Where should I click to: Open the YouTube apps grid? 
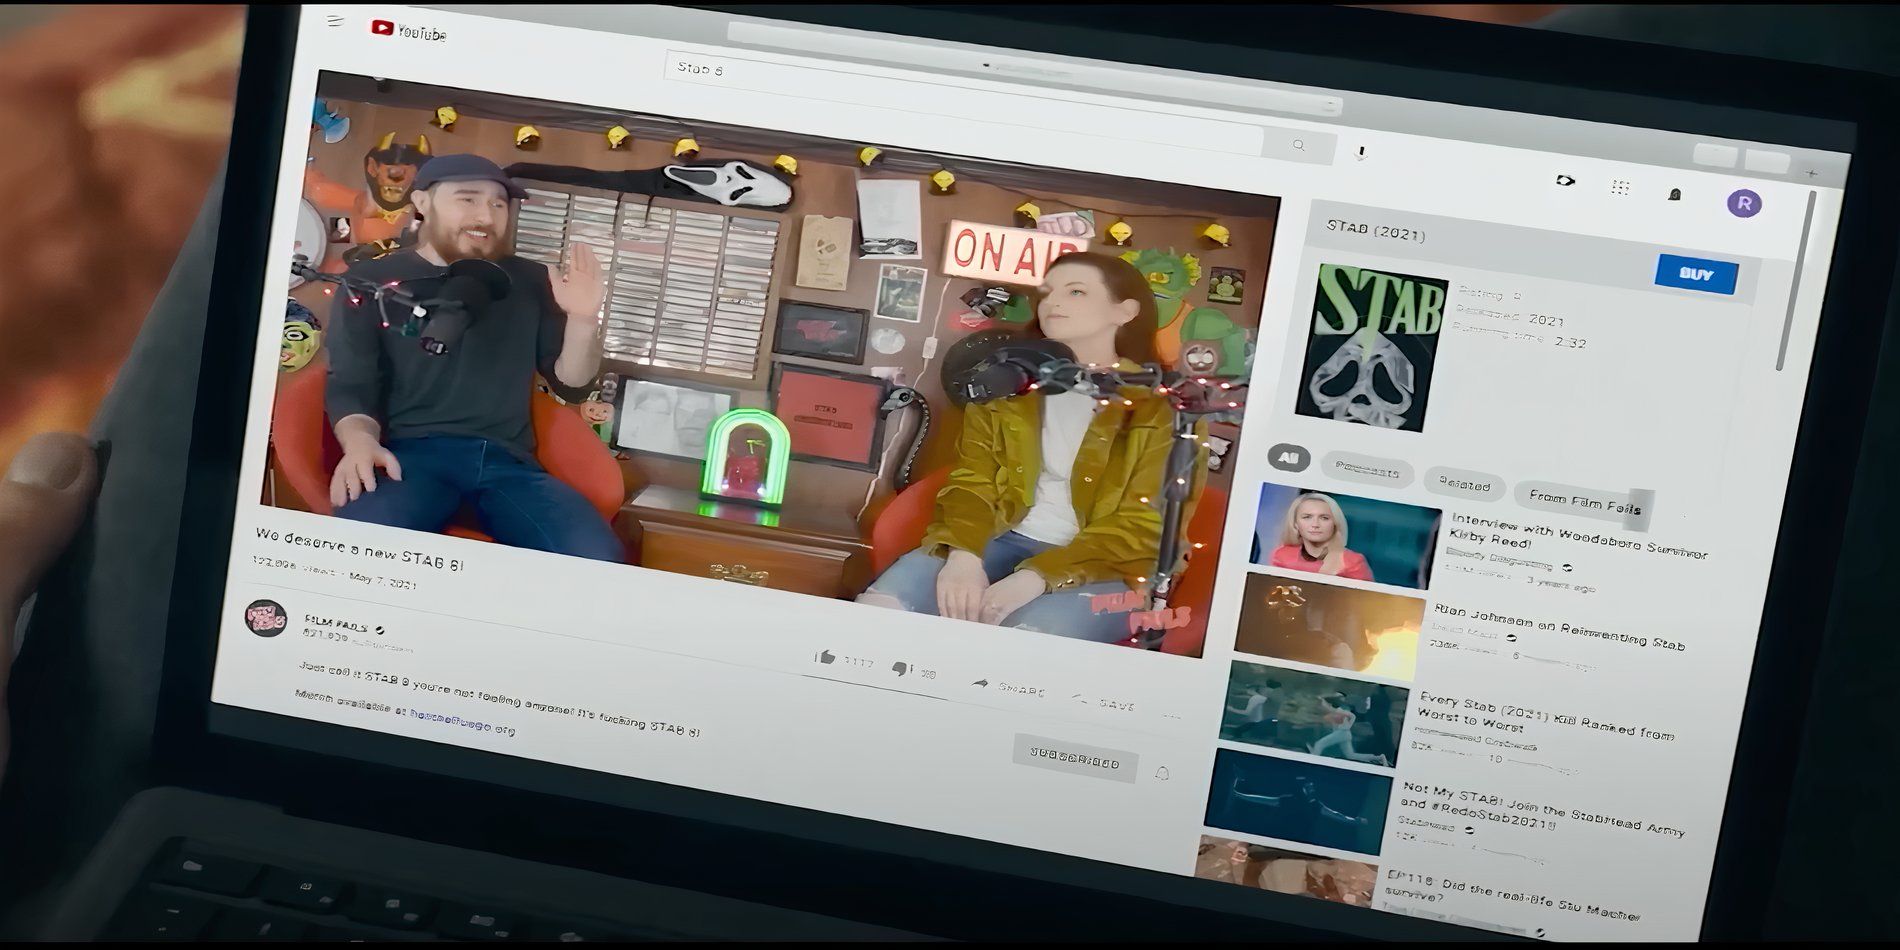point(1621,187)
